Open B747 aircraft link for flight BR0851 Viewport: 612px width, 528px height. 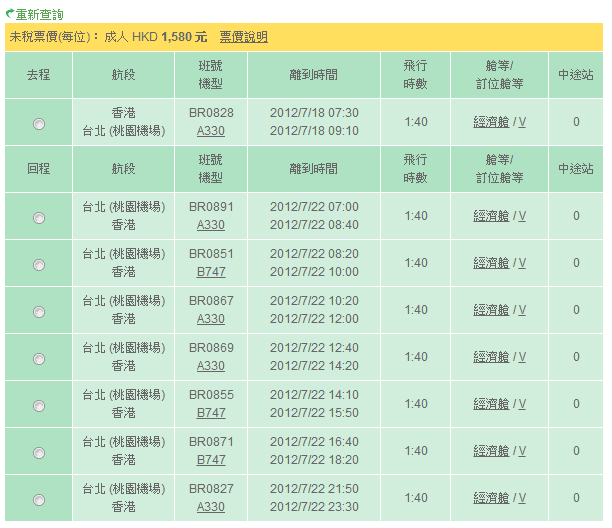click(x=211, y=272)
